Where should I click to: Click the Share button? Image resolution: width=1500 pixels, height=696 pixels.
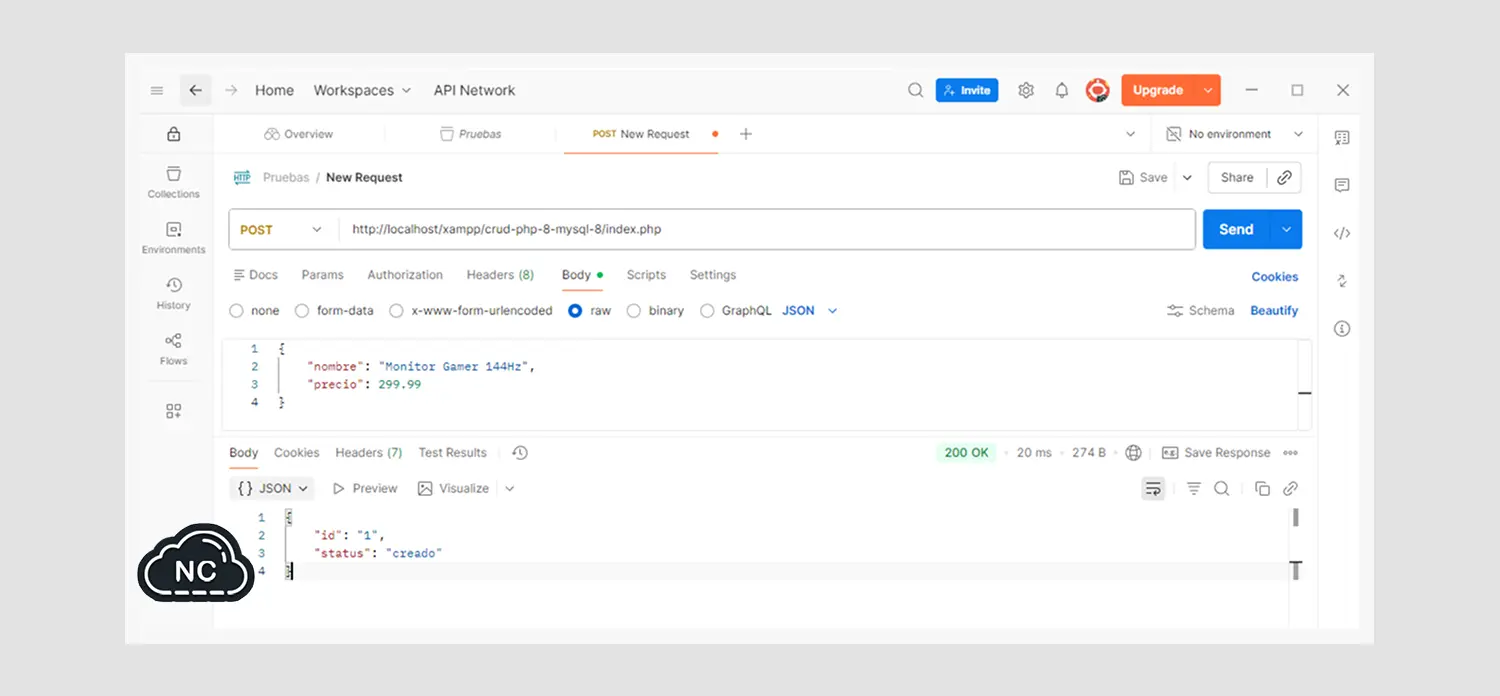pos(1237,177)
